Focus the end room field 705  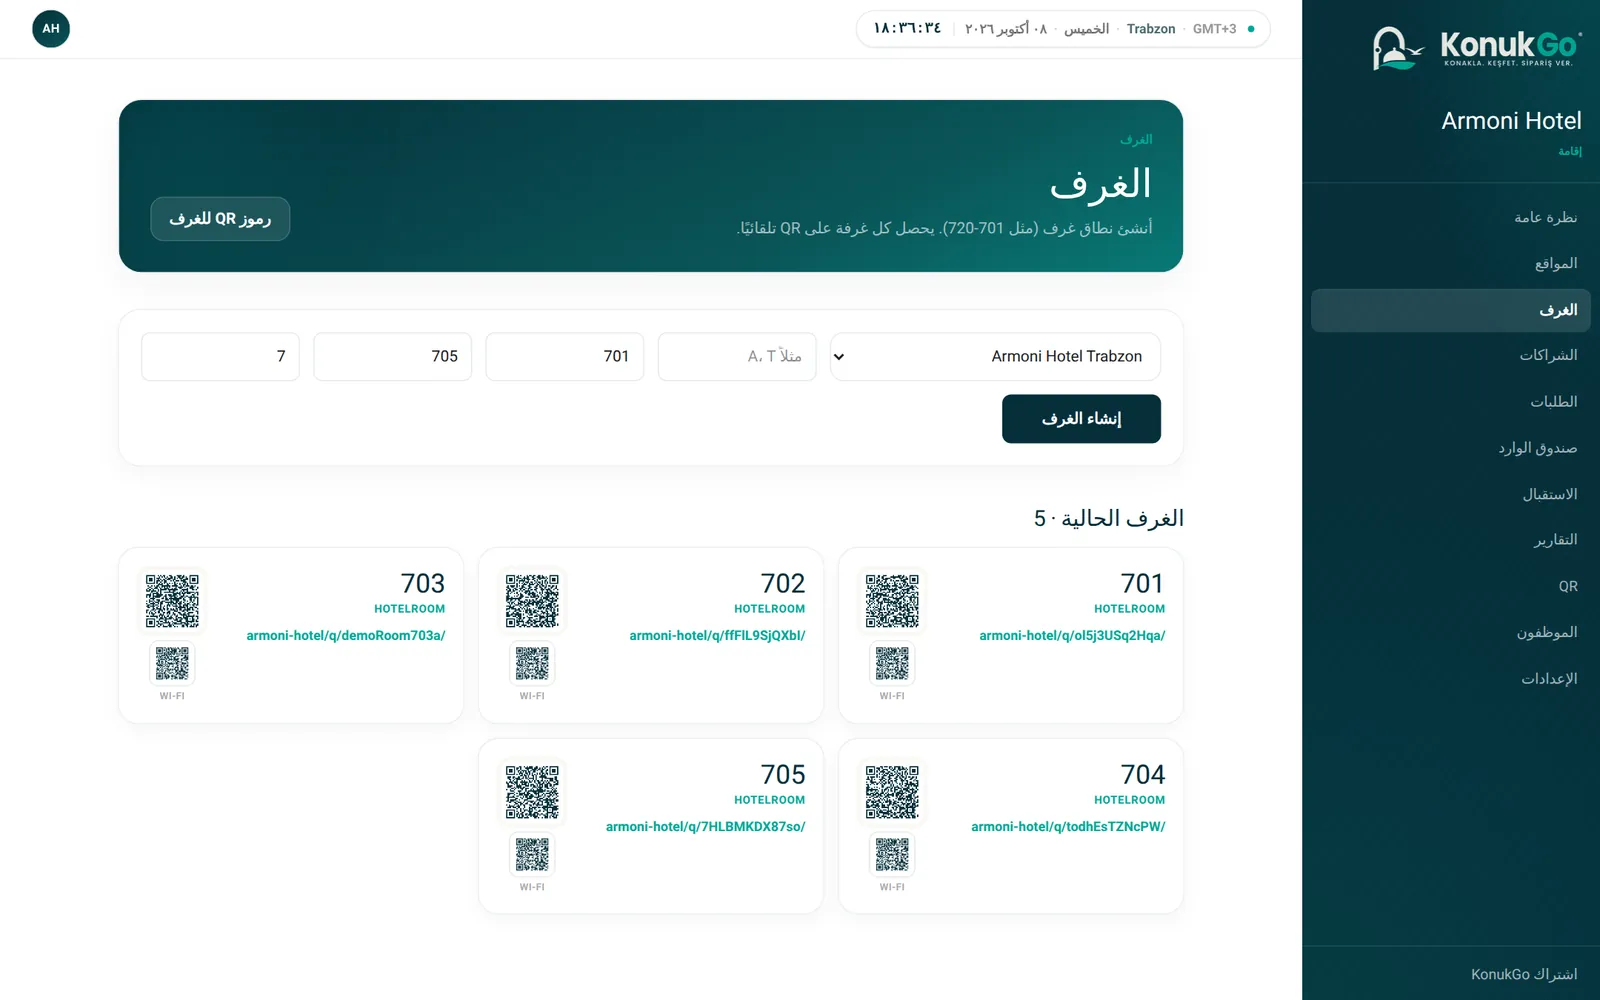[x=393, y=357]
